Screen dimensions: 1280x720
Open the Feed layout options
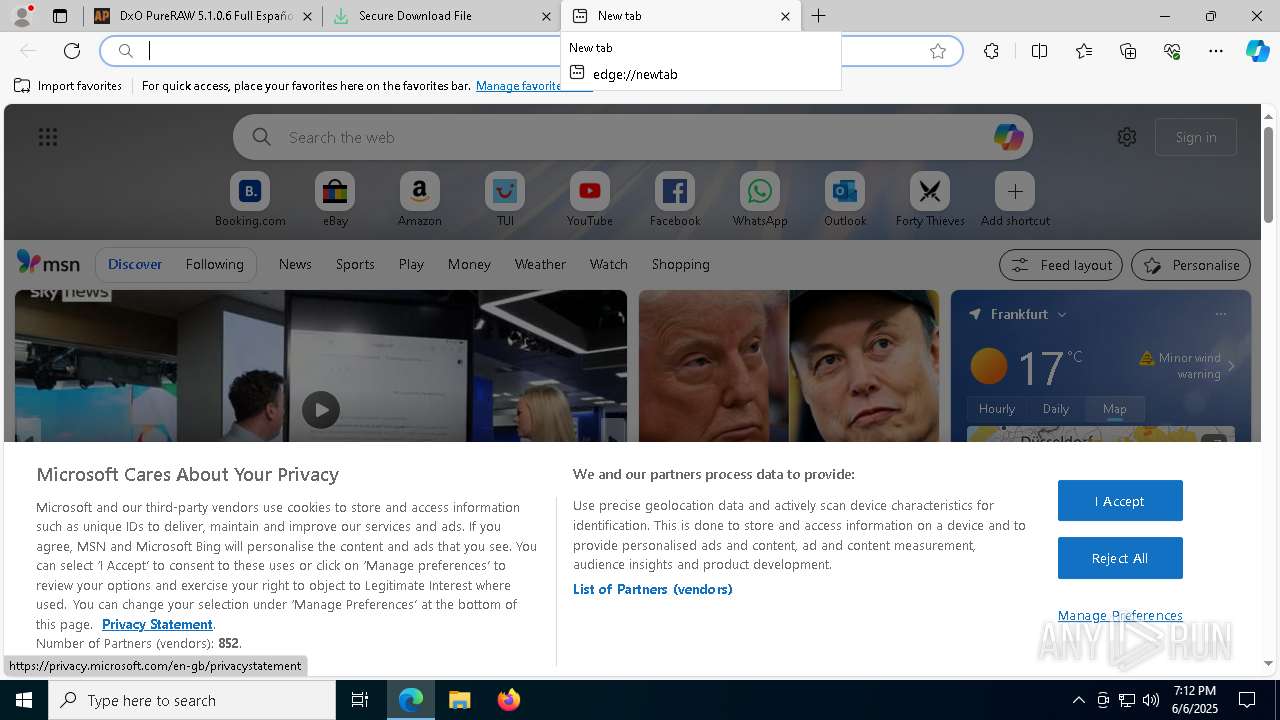pos(1060,265)
